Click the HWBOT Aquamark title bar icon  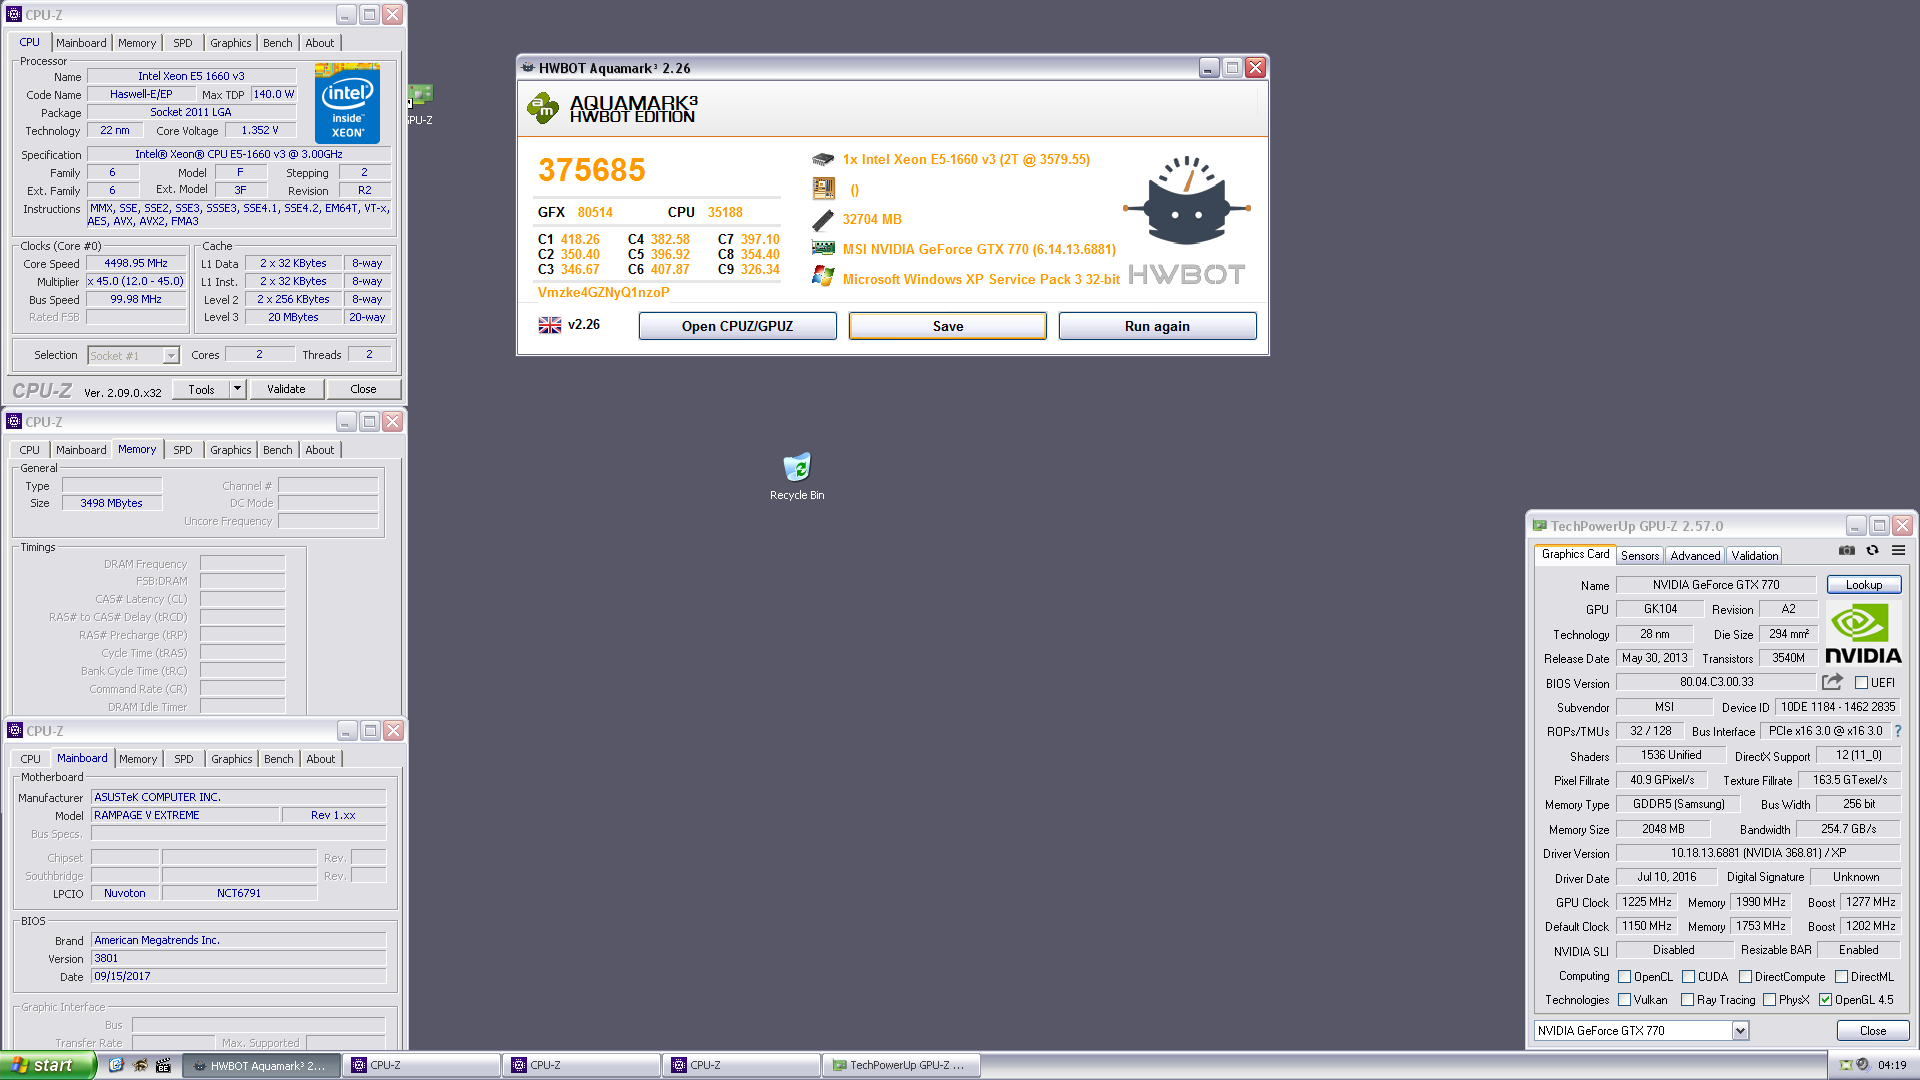coord(528,68)
